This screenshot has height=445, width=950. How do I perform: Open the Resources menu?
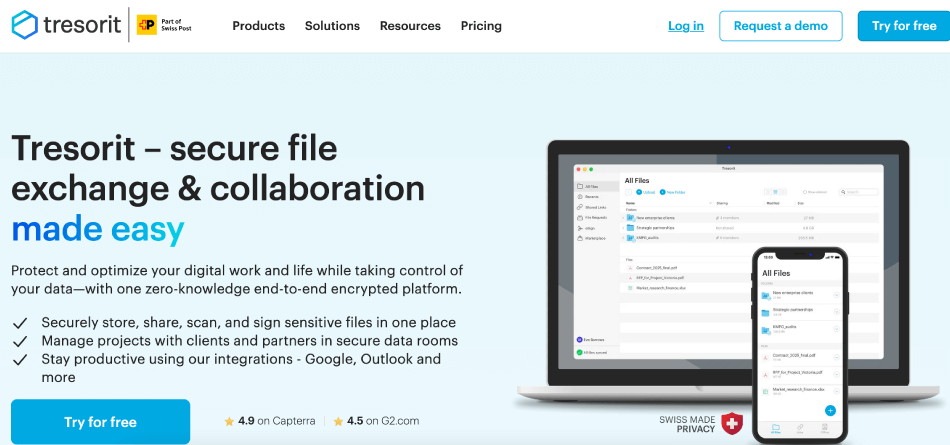pyautogui.click(x=410, y=26)
